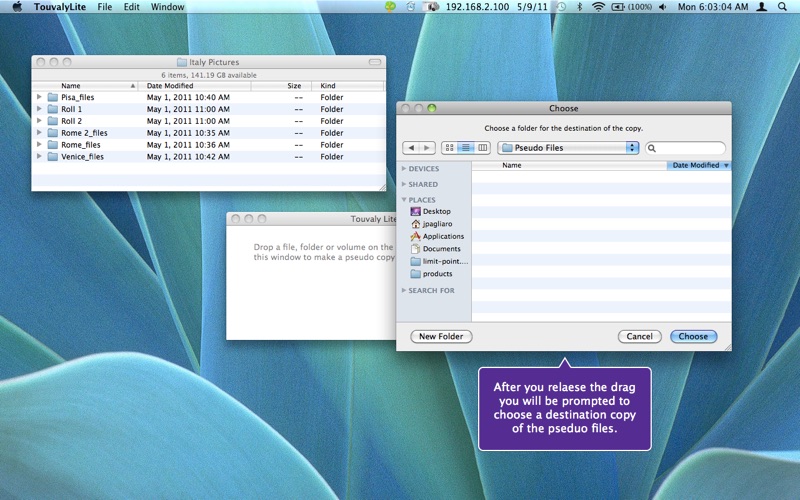Viewport: 800px width, 500px height.
Task: Switch Choose dialog to icon view
Action: (449, 148)
